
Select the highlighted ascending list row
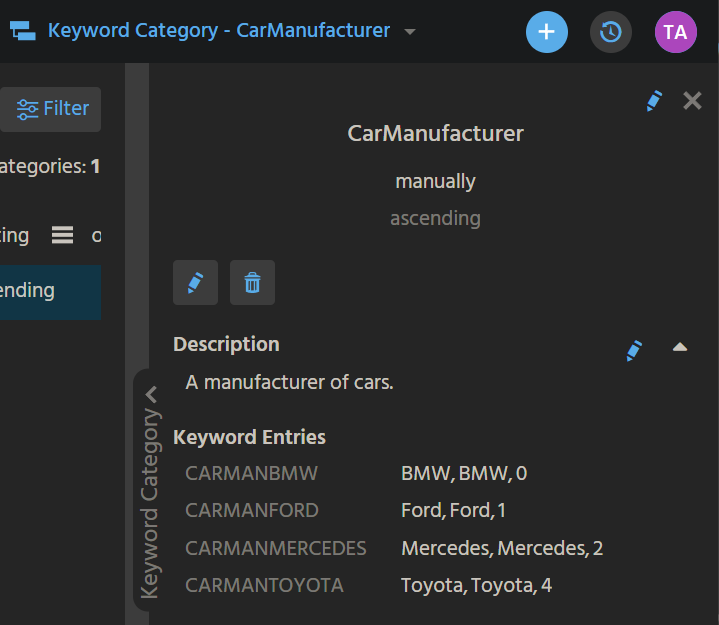pyautogui.click(x=50, y=292)
